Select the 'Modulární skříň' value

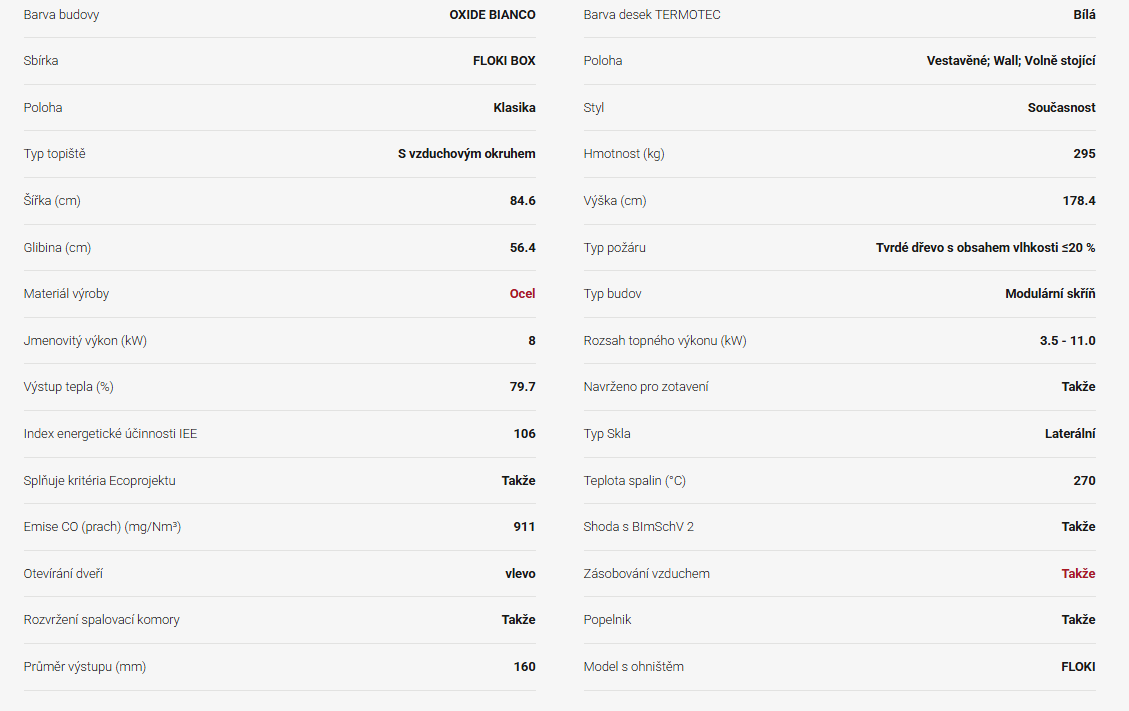(1050, 294)
